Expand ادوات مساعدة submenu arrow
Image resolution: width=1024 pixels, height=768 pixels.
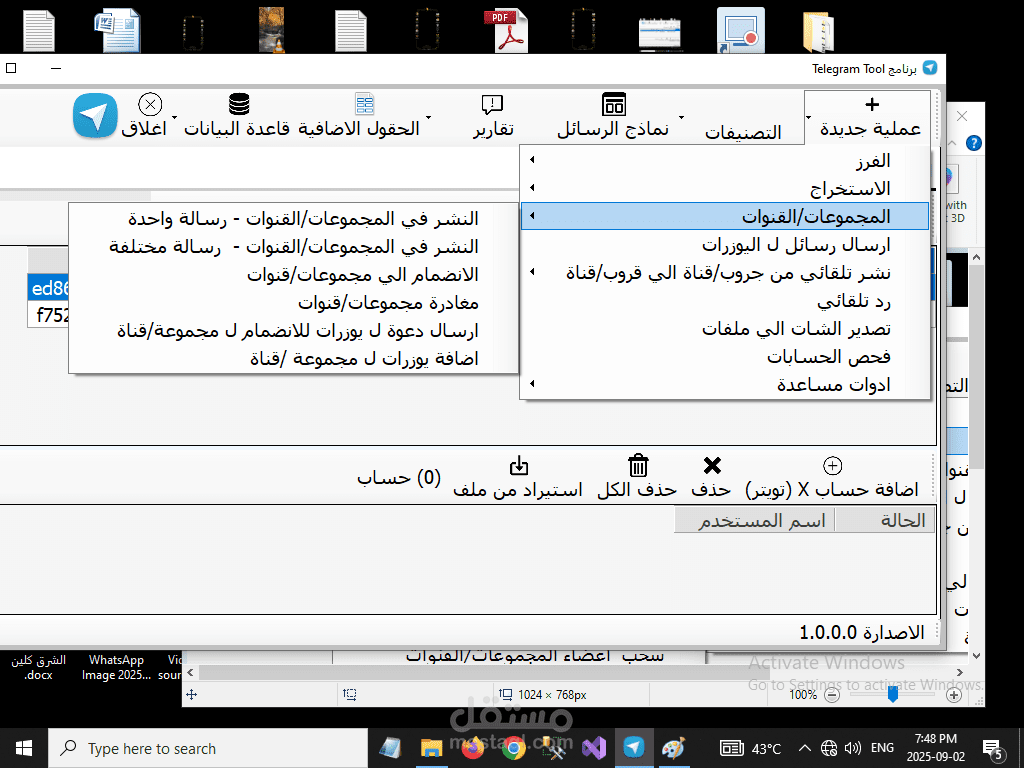[532, 383]
